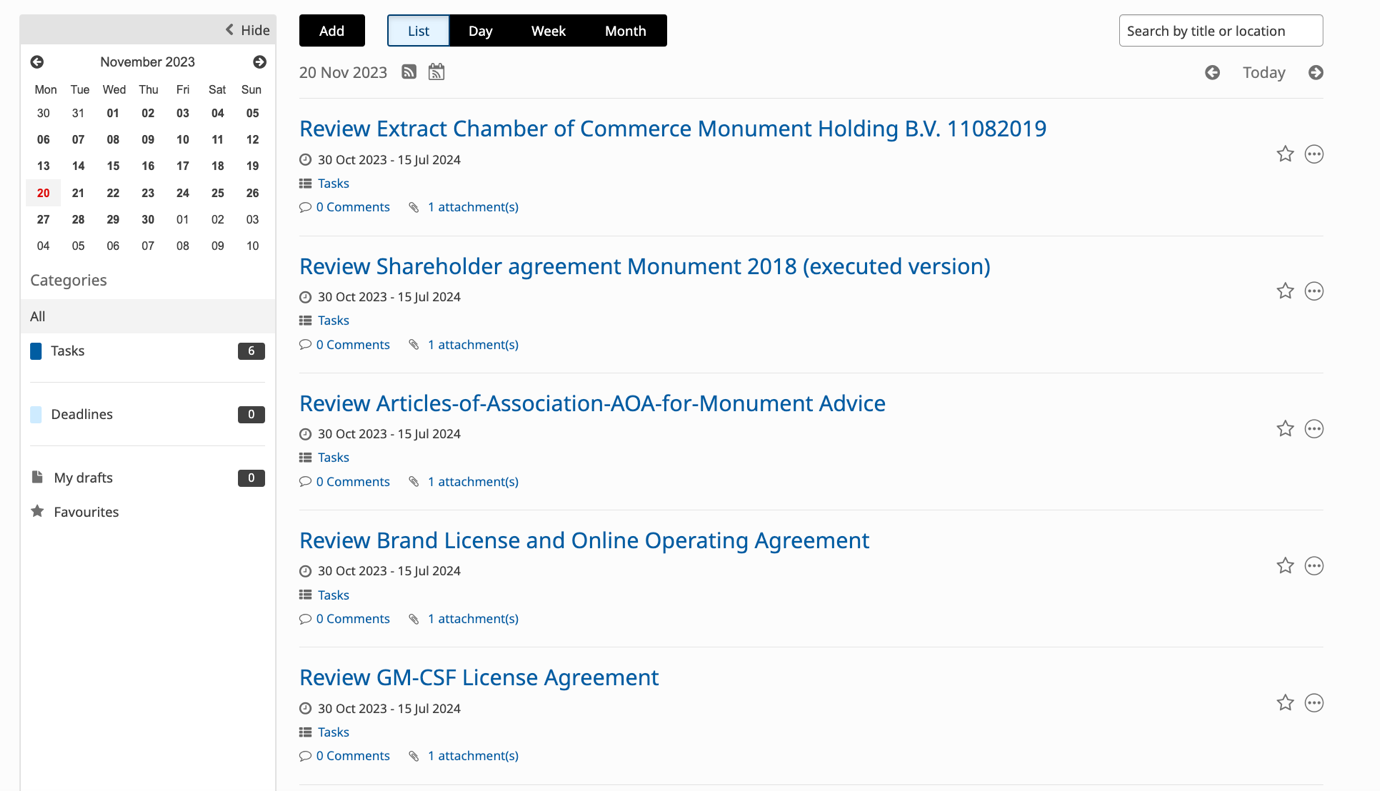Favourite the Shareholder agreement Monument 2018 task

pyautogui.click(x=1285, y=291)
